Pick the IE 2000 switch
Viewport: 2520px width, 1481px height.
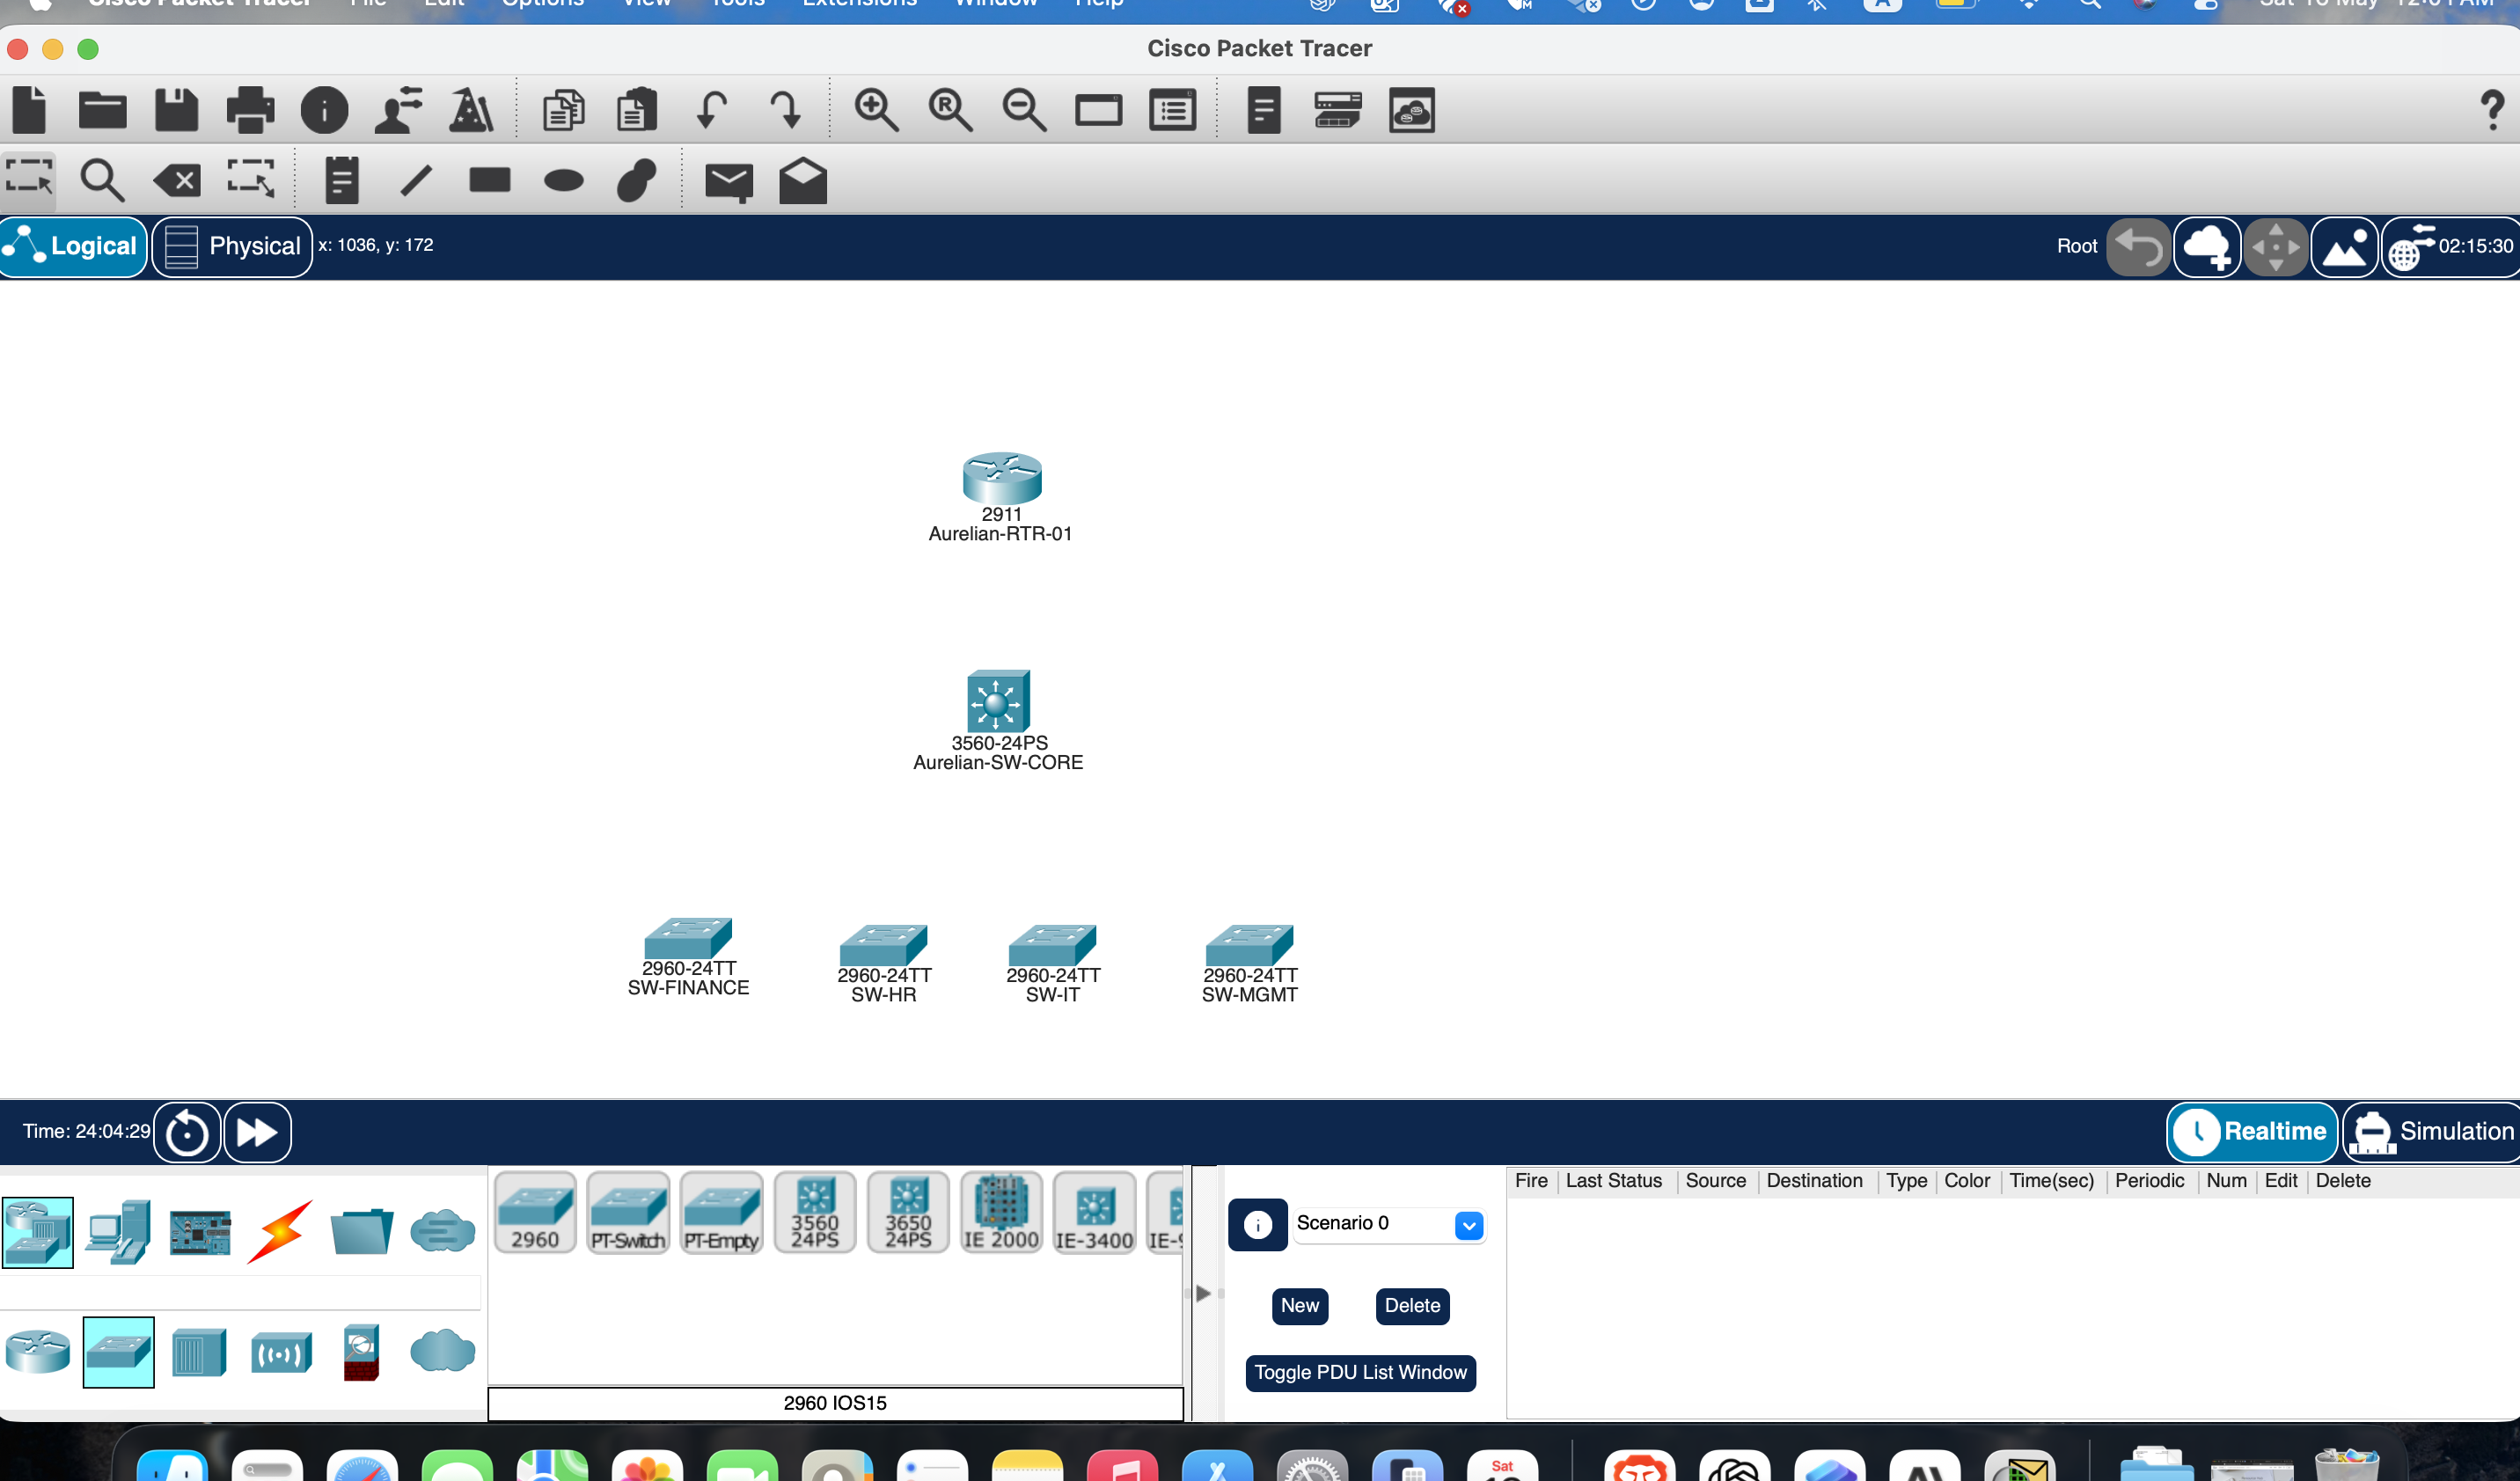click(1001, 1212)
